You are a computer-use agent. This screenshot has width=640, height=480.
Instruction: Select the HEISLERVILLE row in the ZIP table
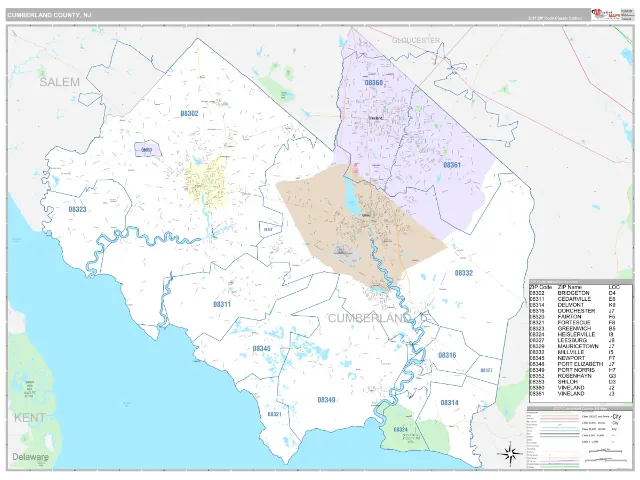pyautogui.click(x=576, y=334)
